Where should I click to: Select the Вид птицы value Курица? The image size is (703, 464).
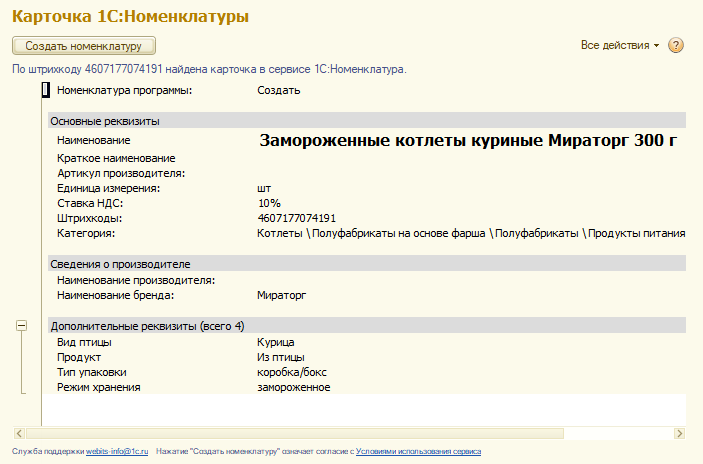coord(276,343)
